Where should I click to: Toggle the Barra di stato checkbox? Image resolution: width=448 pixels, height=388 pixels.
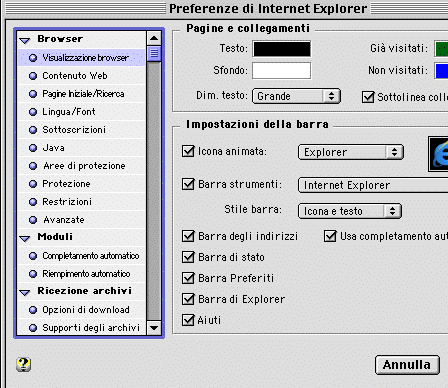(x=188, y=257)
